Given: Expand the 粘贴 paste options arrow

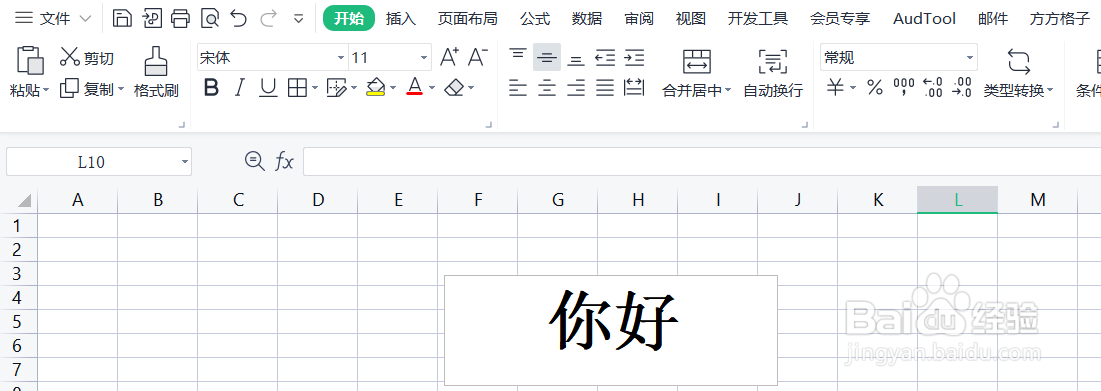Looking at the screenshot, I should pyautogui.click(x=46, y=91).
